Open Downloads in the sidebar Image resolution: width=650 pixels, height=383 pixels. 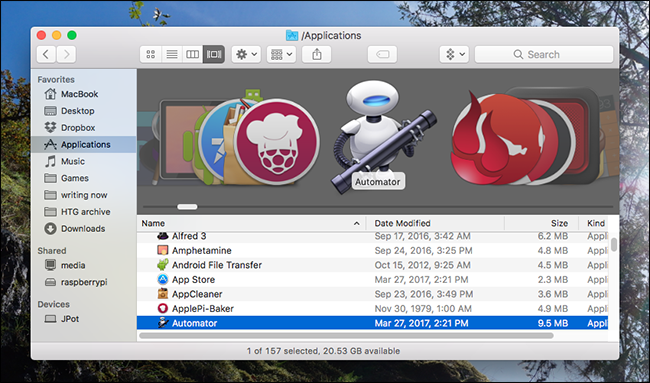pos(84,228)
